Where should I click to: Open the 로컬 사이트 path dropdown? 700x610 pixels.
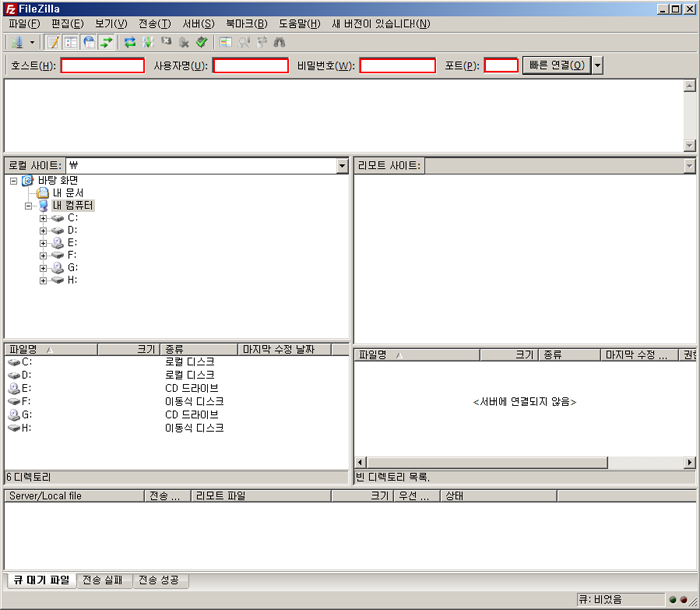(342, 166)
